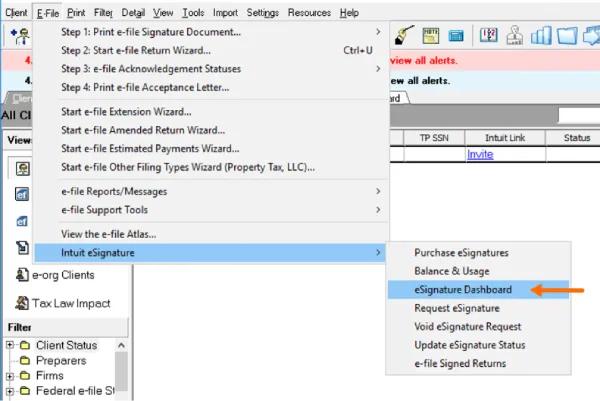
Task: Click the Intuit eSignature submenu arrow
Action: 378,253
